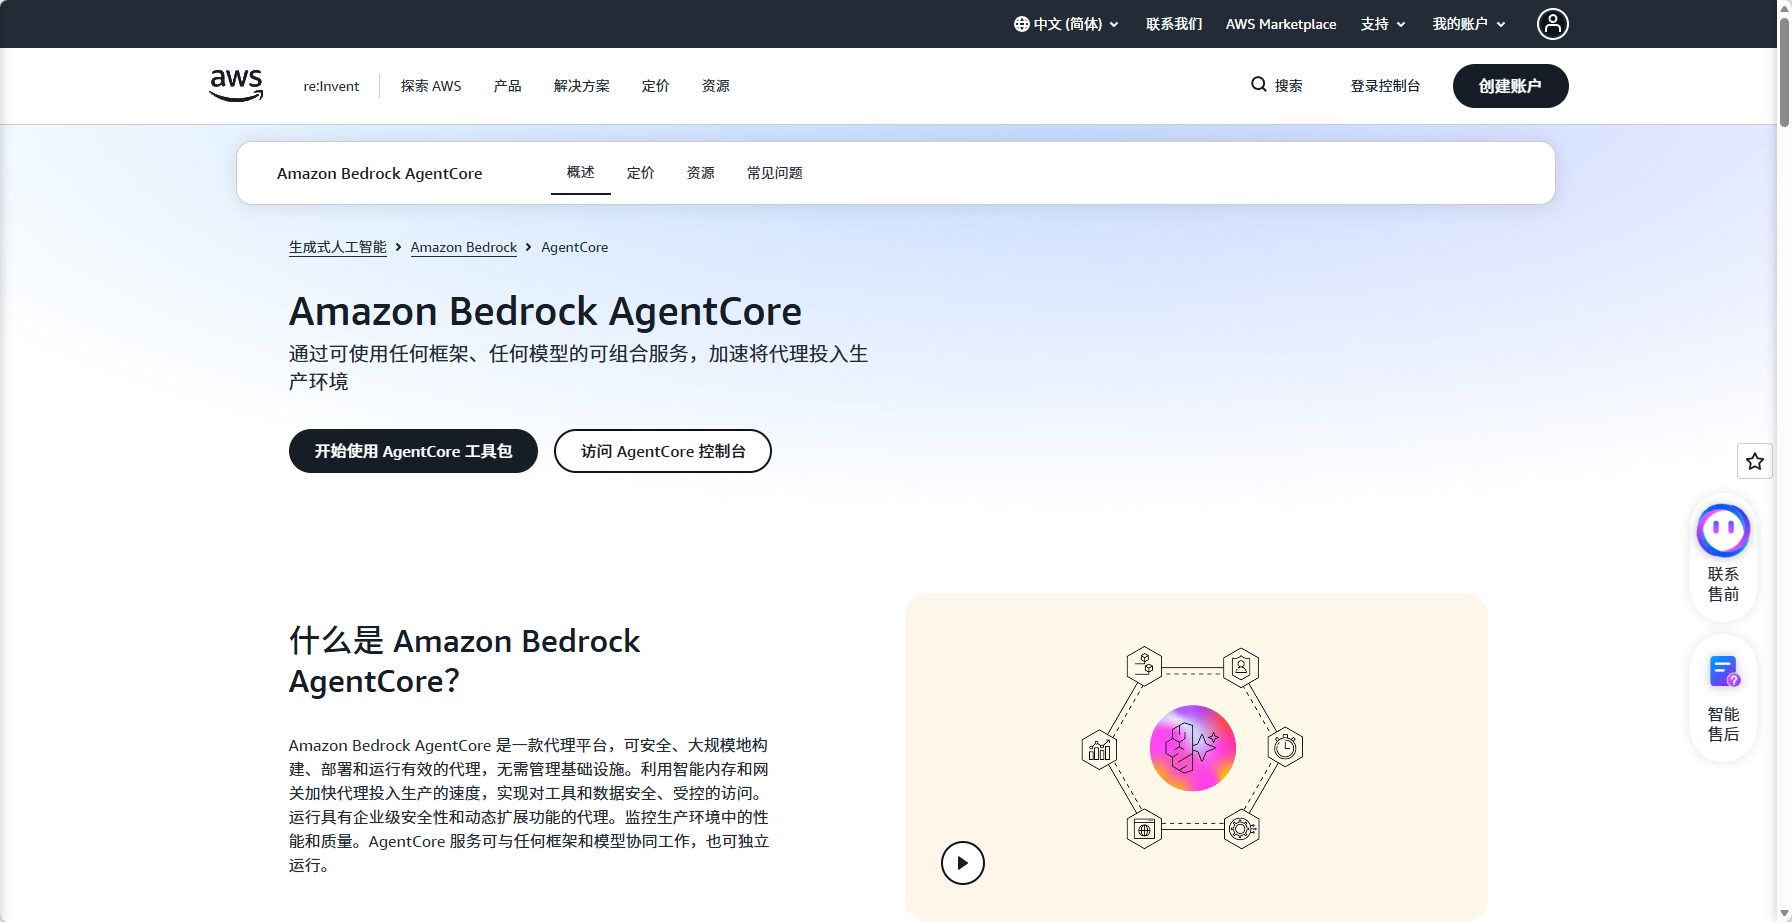Click 访问 AgentCore 控制台 button
This screenshot has width=1792, height=922.
[663, 451]
